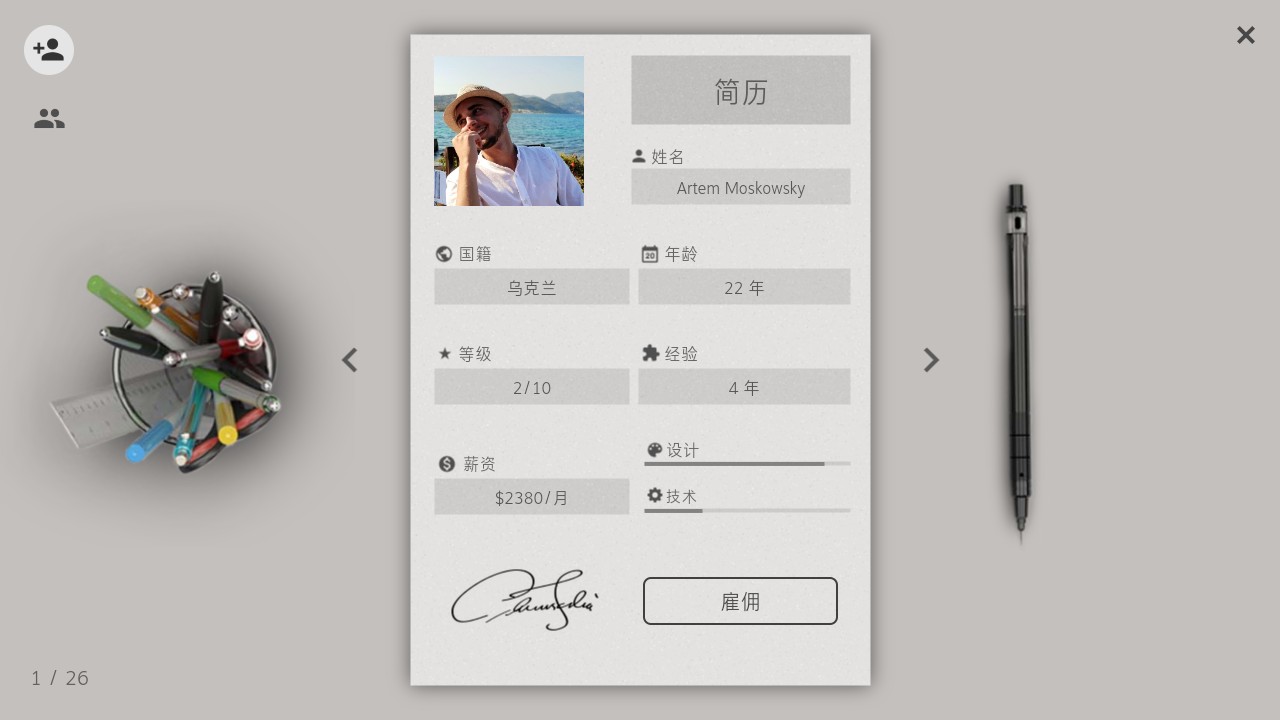The width and height of the screenshot is (1280, 720).
Task: Click the dollar coin icon beside 薪资
Action: (x=447, y=464)
